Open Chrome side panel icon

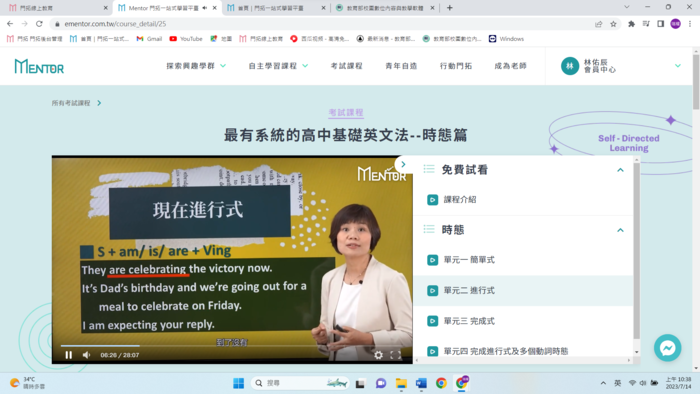point(661,24)
